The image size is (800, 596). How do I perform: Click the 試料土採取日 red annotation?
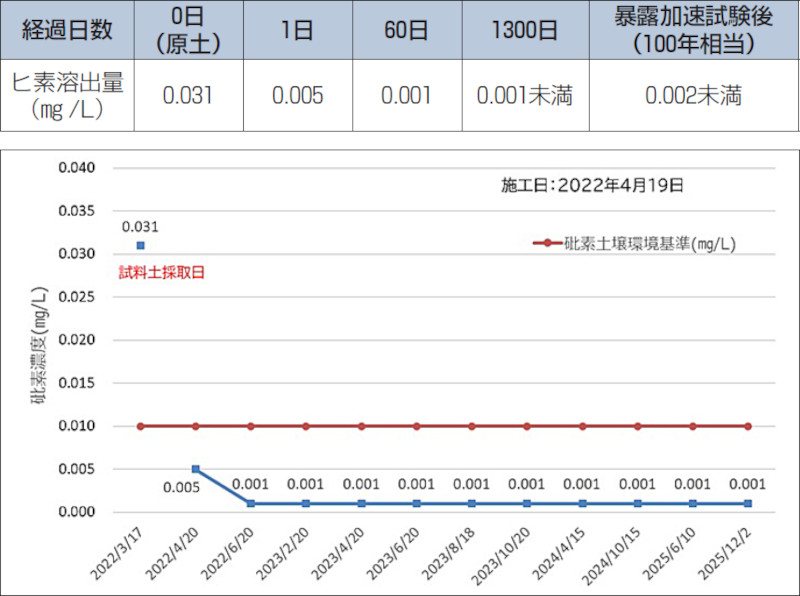pyautogui.click(x=162, y=272)
